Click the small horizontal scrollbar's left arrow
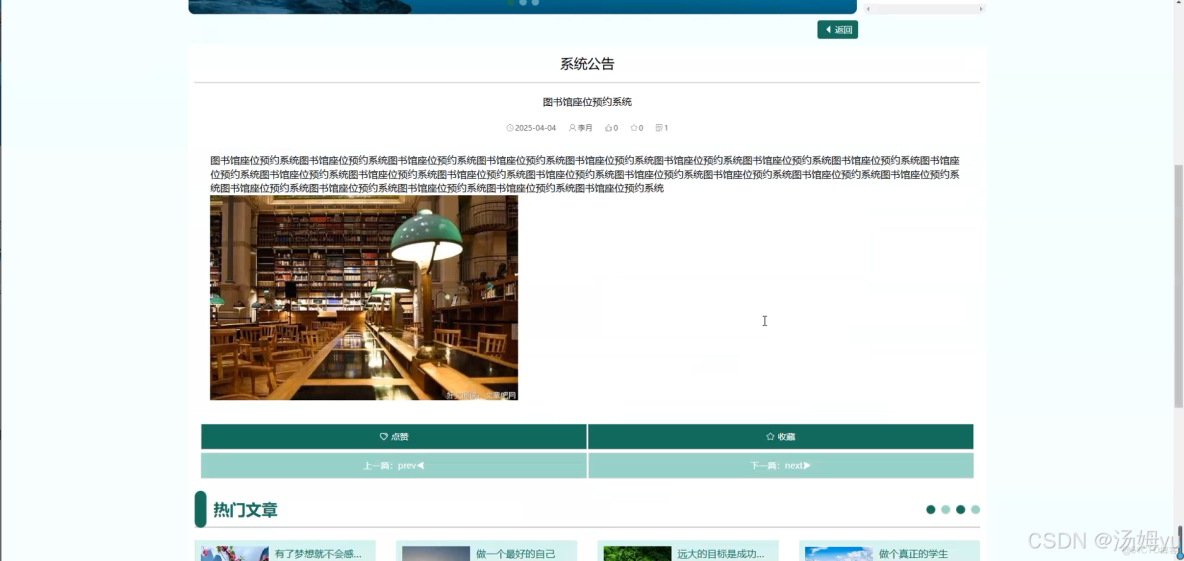Image resolution: width=1184 pixels, height=561 pixels. 868,9
